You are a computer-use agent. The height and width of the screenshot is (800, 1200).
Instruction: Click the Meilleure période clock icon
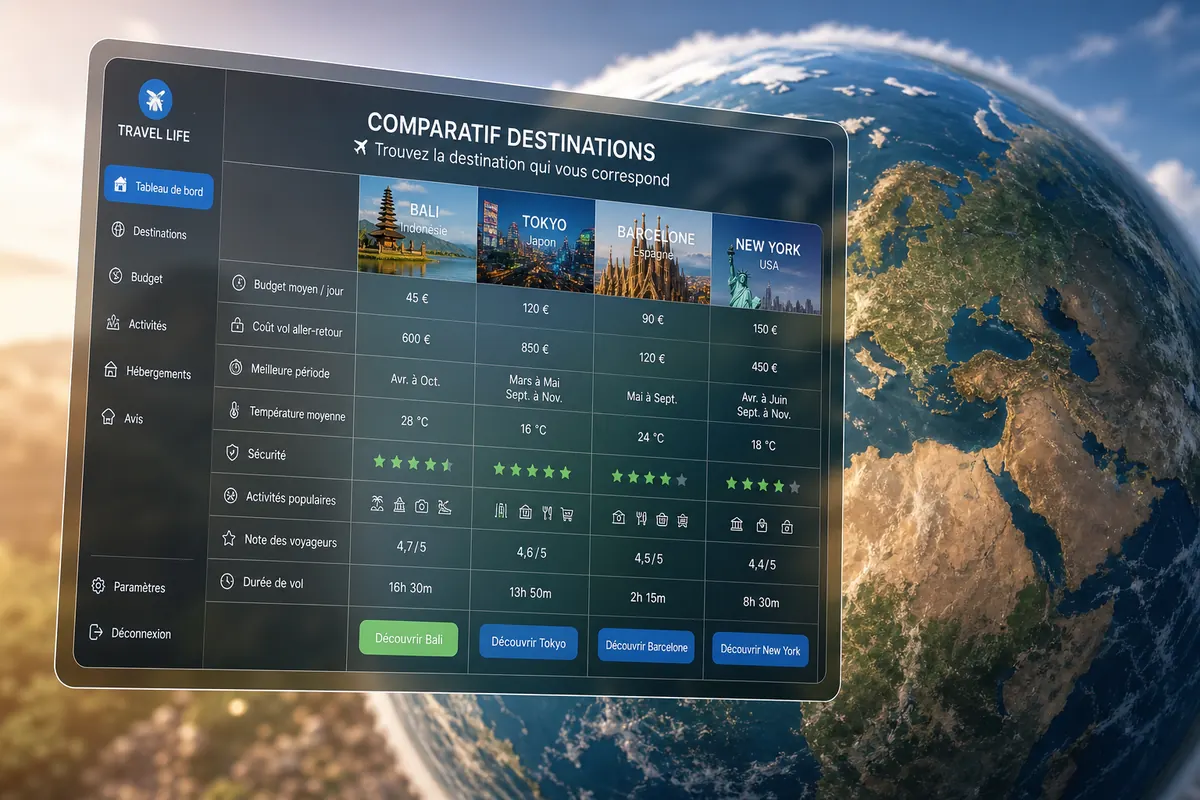coord(235,367)
